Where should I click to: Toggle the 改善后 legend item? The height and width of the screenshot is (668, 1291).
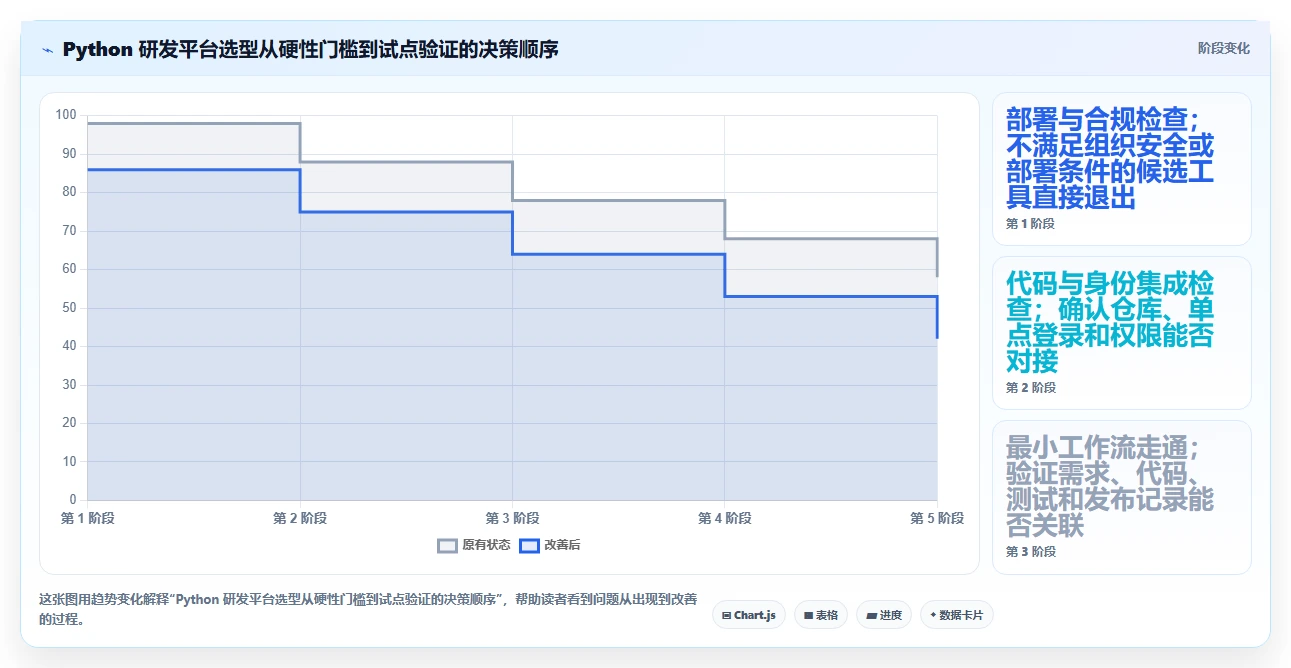pyautogui.click(x=550, y=545)
